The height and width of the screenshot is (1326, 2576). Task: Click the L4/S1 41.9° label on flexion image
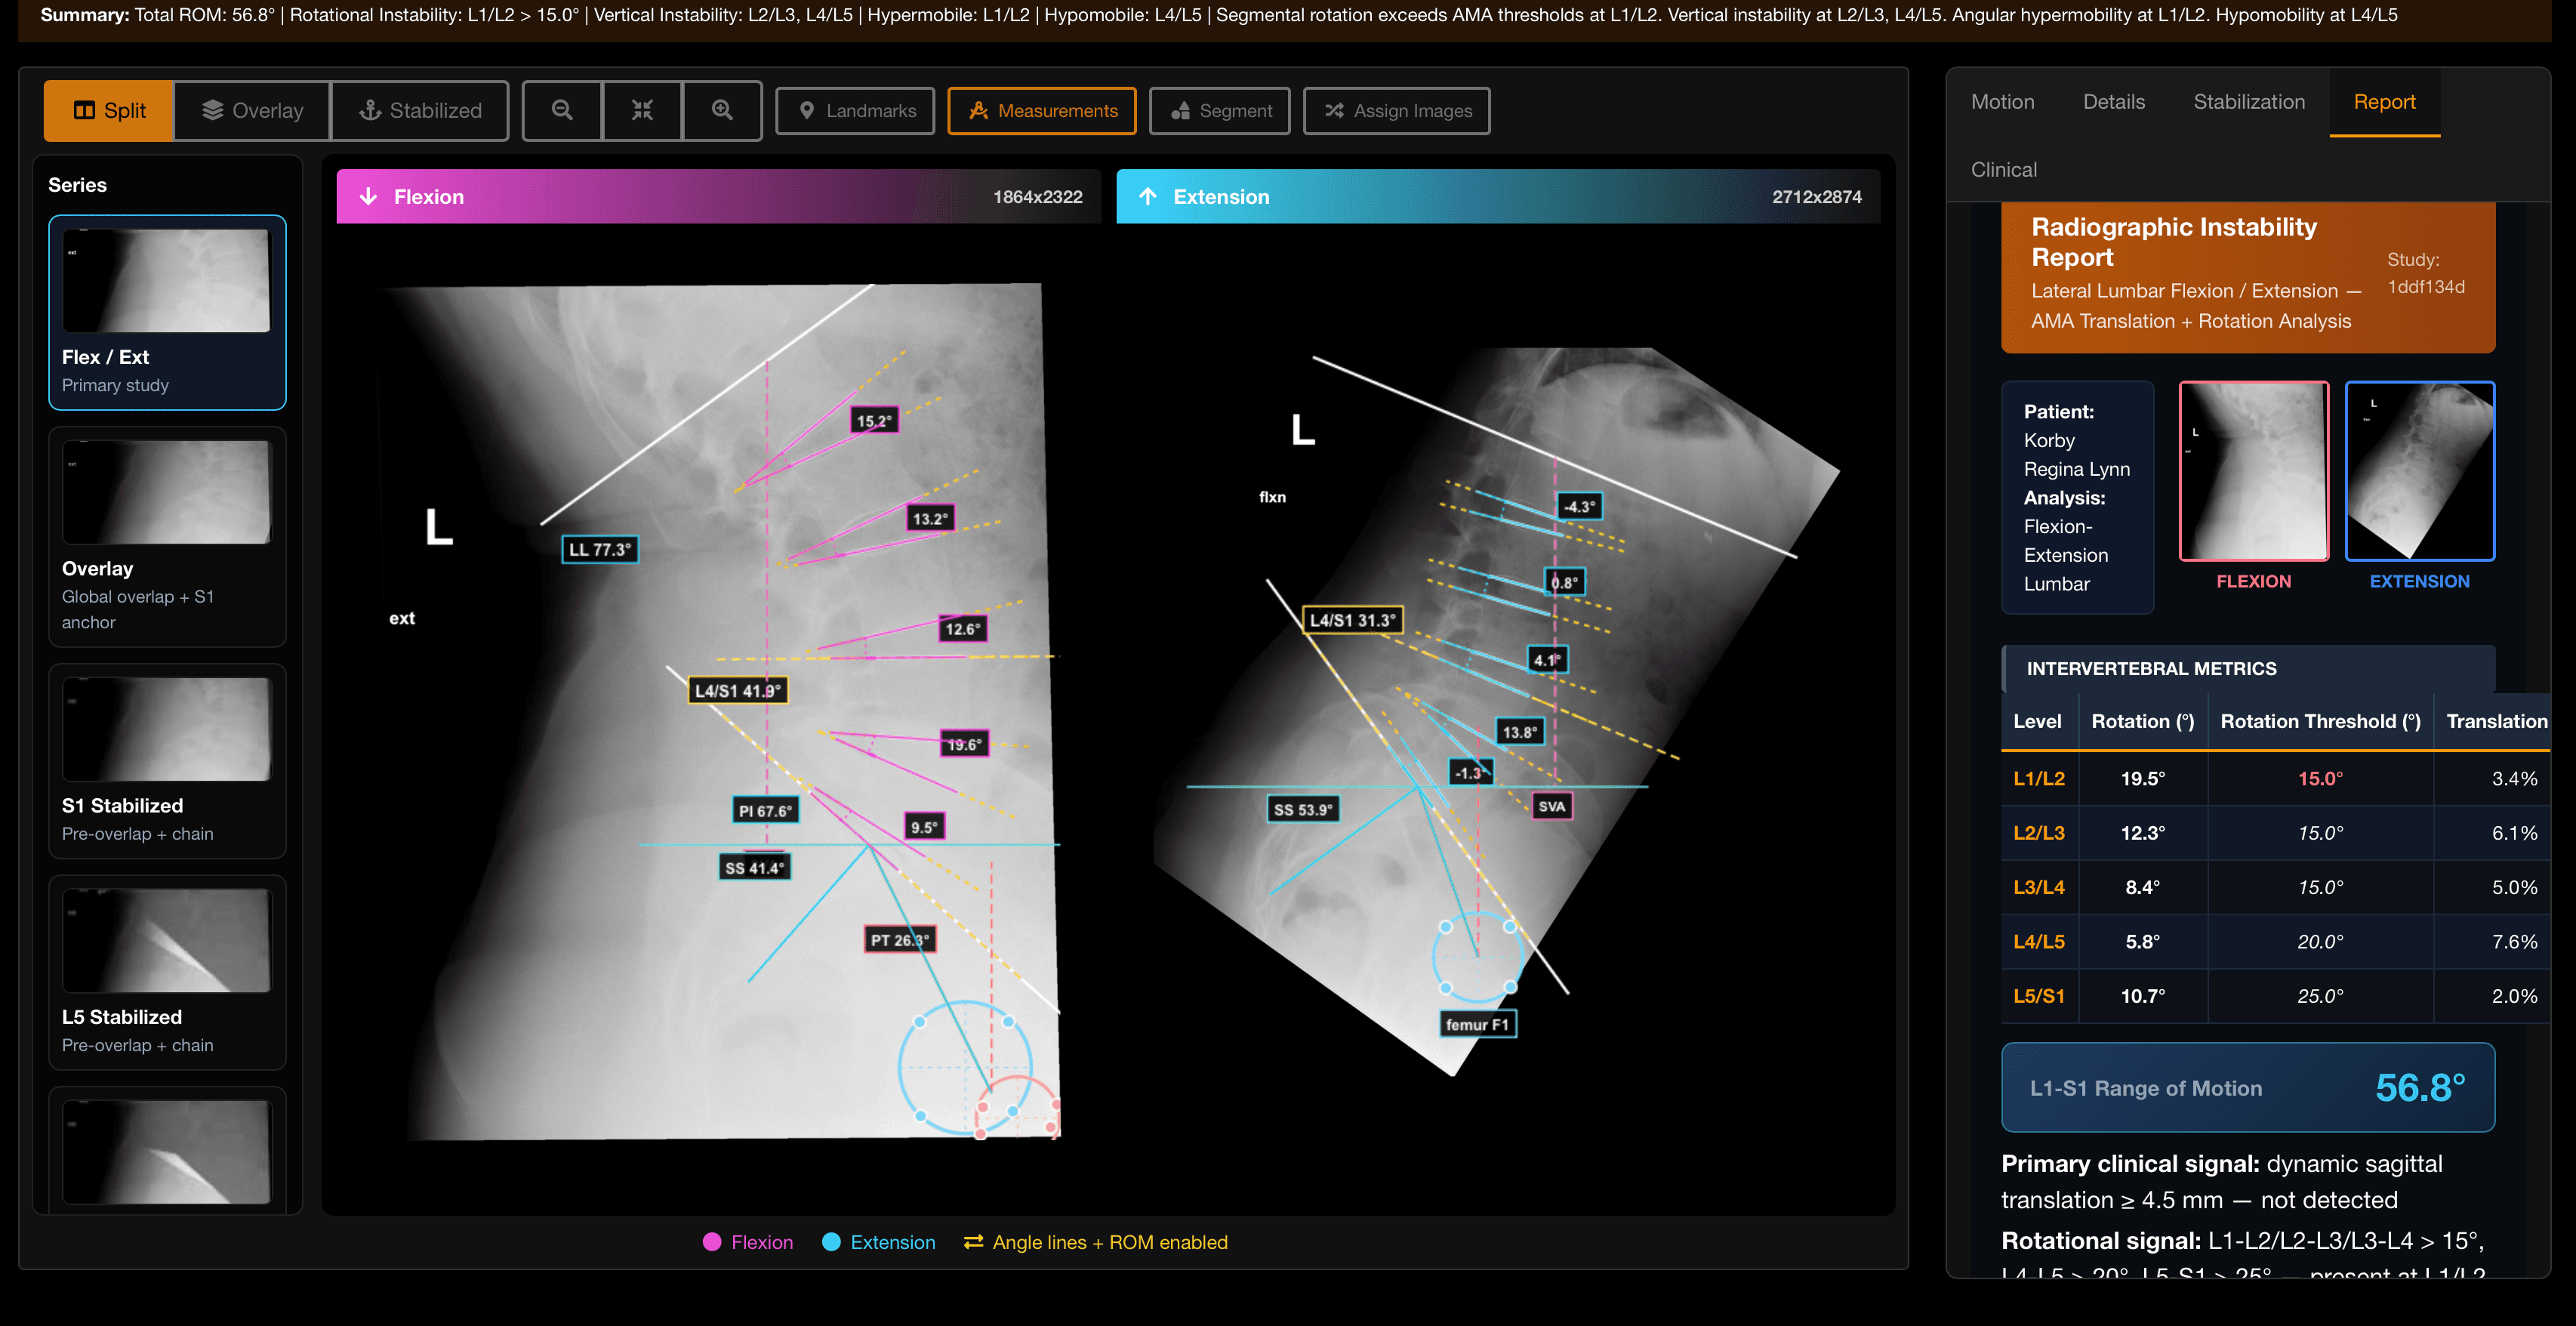pyautogui.click(x=738, y=691)
